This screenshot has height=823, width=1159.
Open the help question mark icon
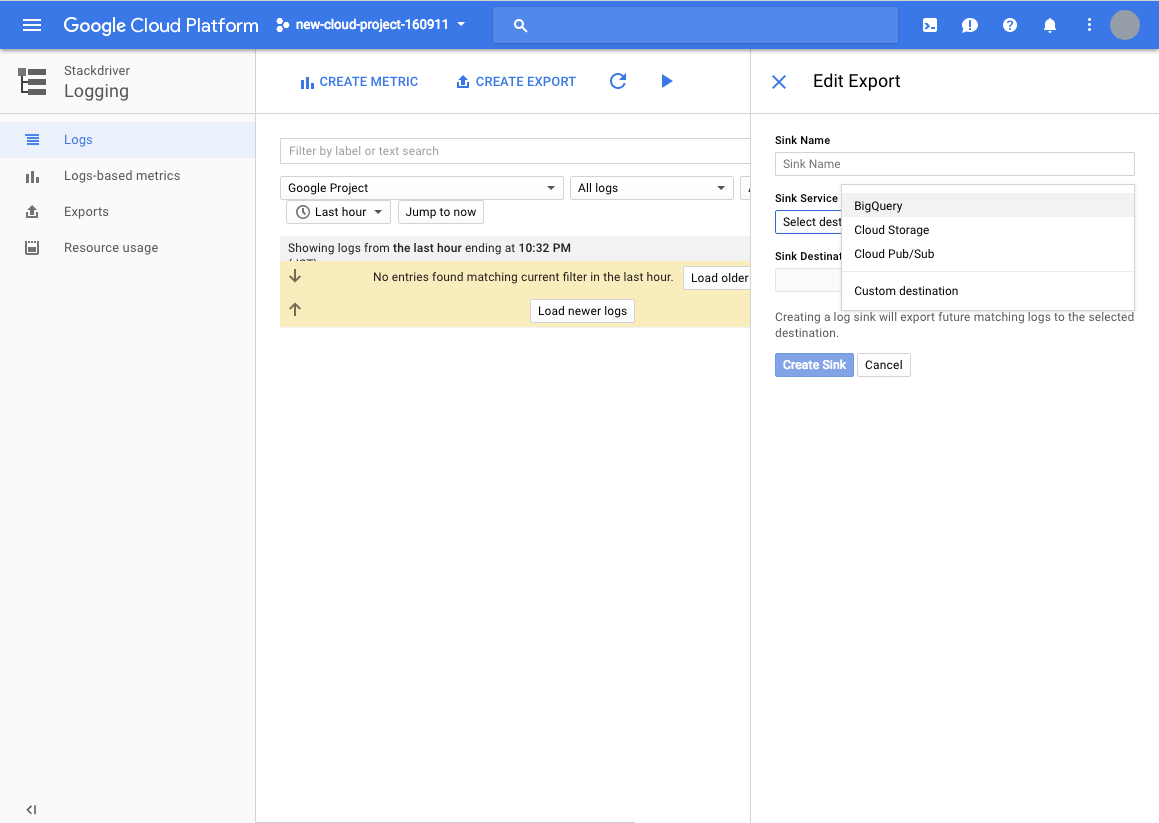1010,25
